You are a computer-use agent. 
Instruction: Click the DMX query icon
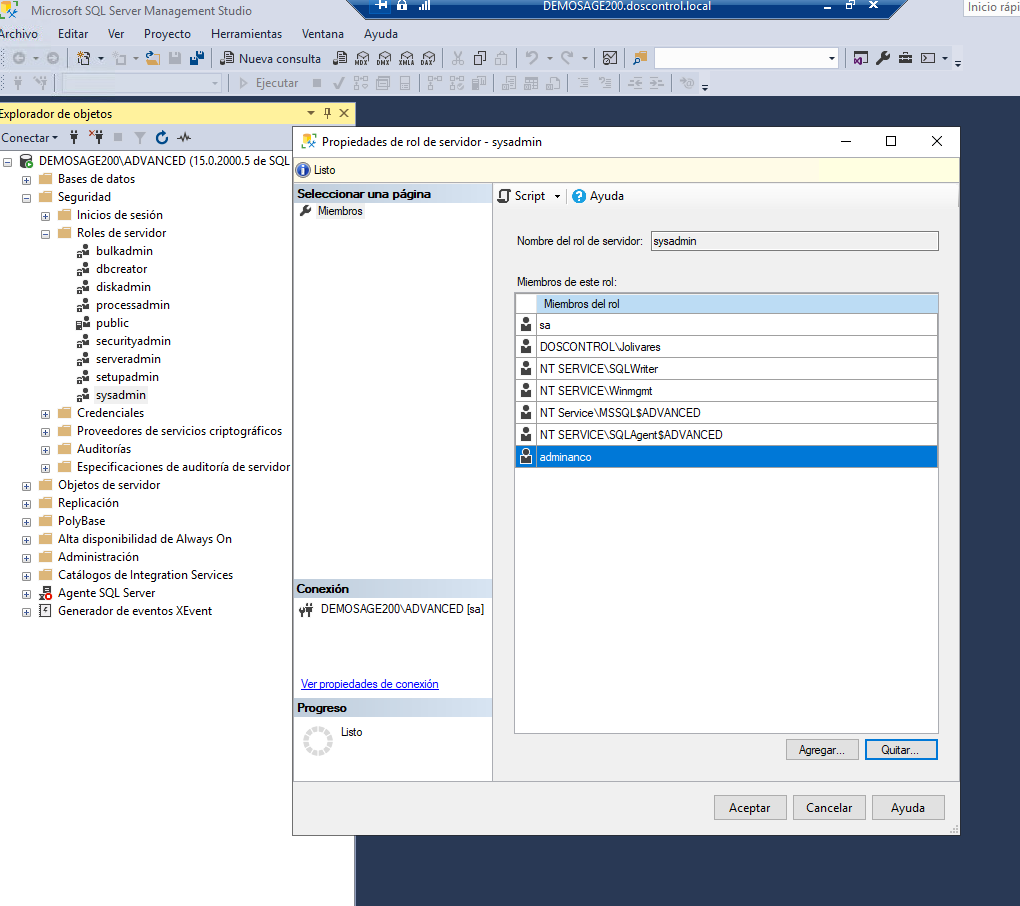(384, 59)
